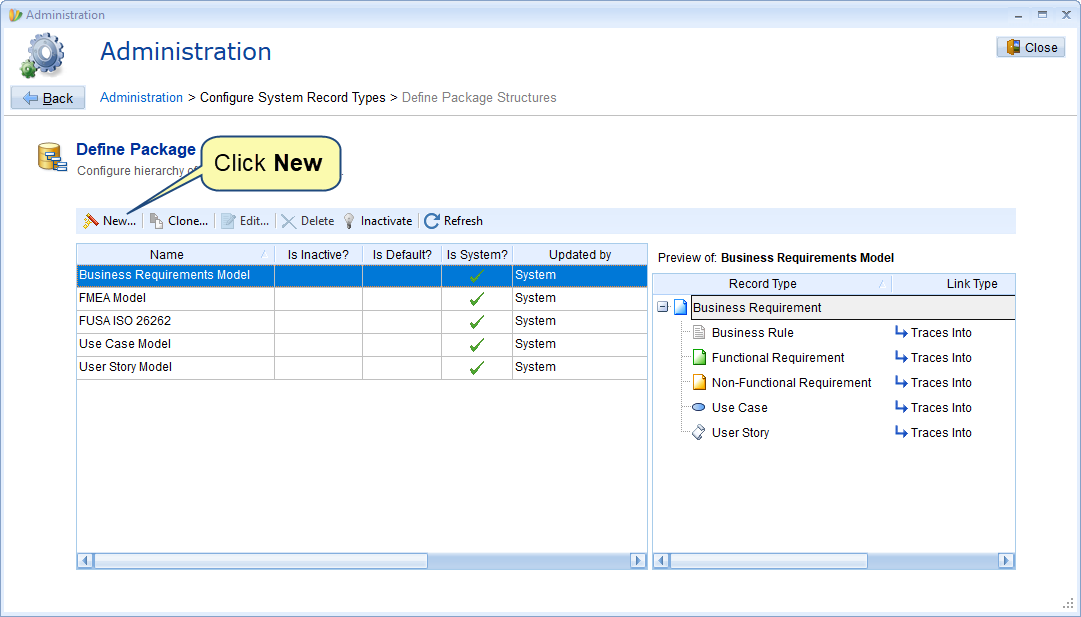1081x617 pixels.
Task: Open the Administration breadcrumb link
Action: tap(141, 97)
